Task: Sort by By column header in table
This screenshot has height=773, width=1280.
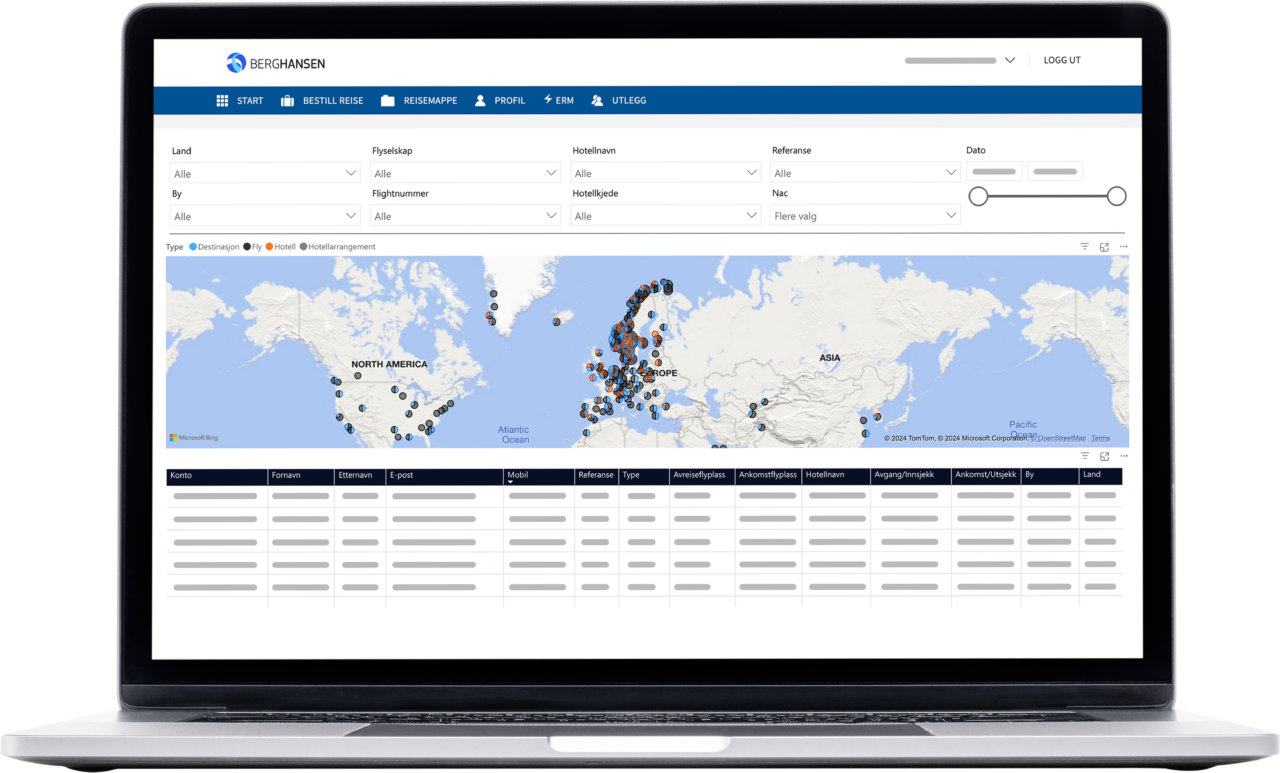Action: tap(1050, 477)
